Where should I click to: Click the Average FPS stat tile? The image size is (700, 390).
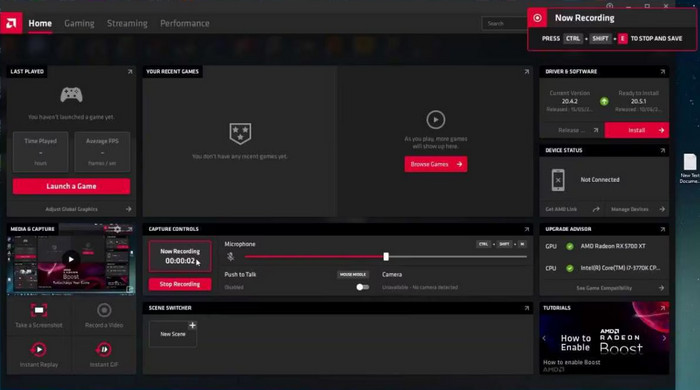[102, 152]
